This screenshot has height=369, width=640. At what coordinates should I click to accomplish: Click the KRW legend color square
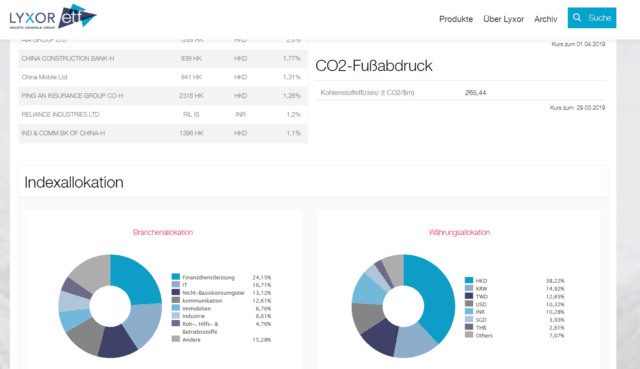tap(469, 288)
